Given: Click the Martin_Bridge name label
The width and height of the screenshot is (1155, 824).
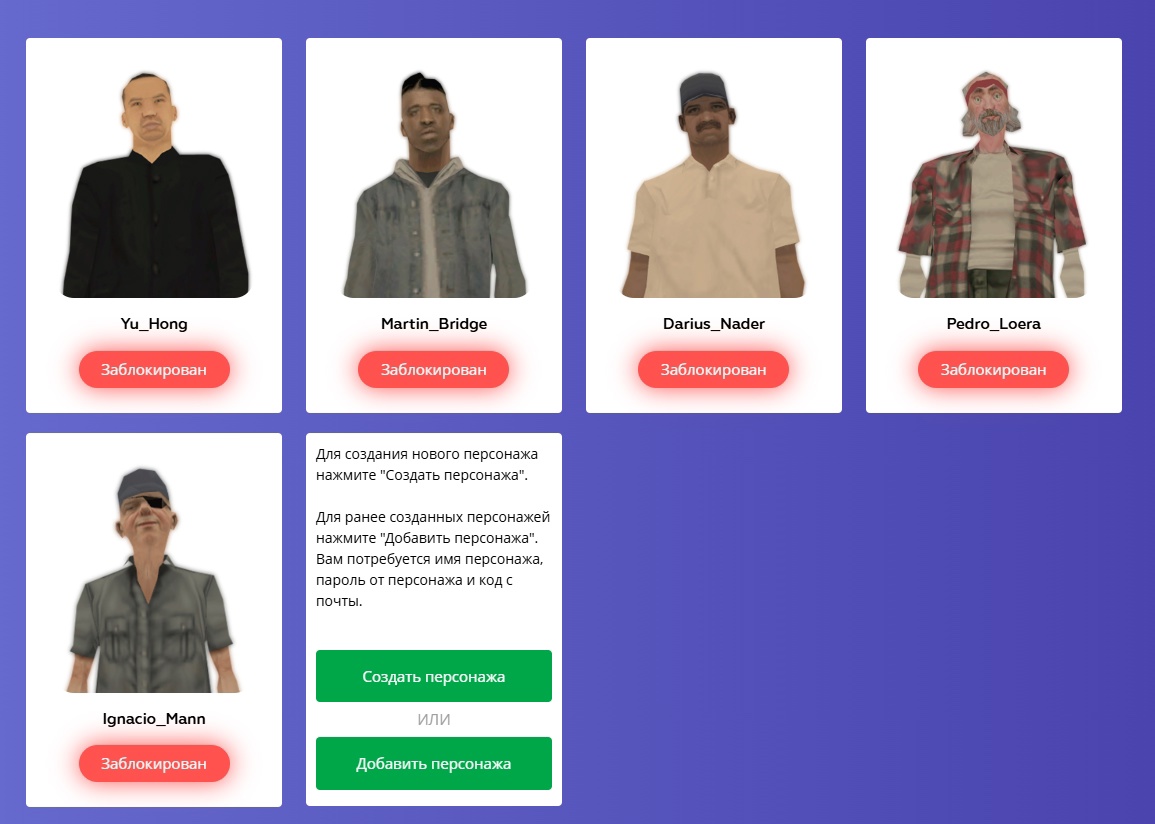Looking at the screenshot, I should (434, 324).
